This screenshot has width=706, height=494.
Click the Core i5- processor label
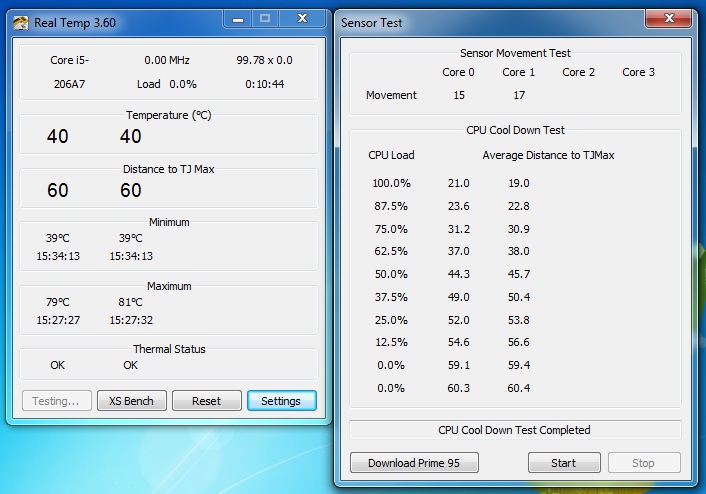click(69, 60)
